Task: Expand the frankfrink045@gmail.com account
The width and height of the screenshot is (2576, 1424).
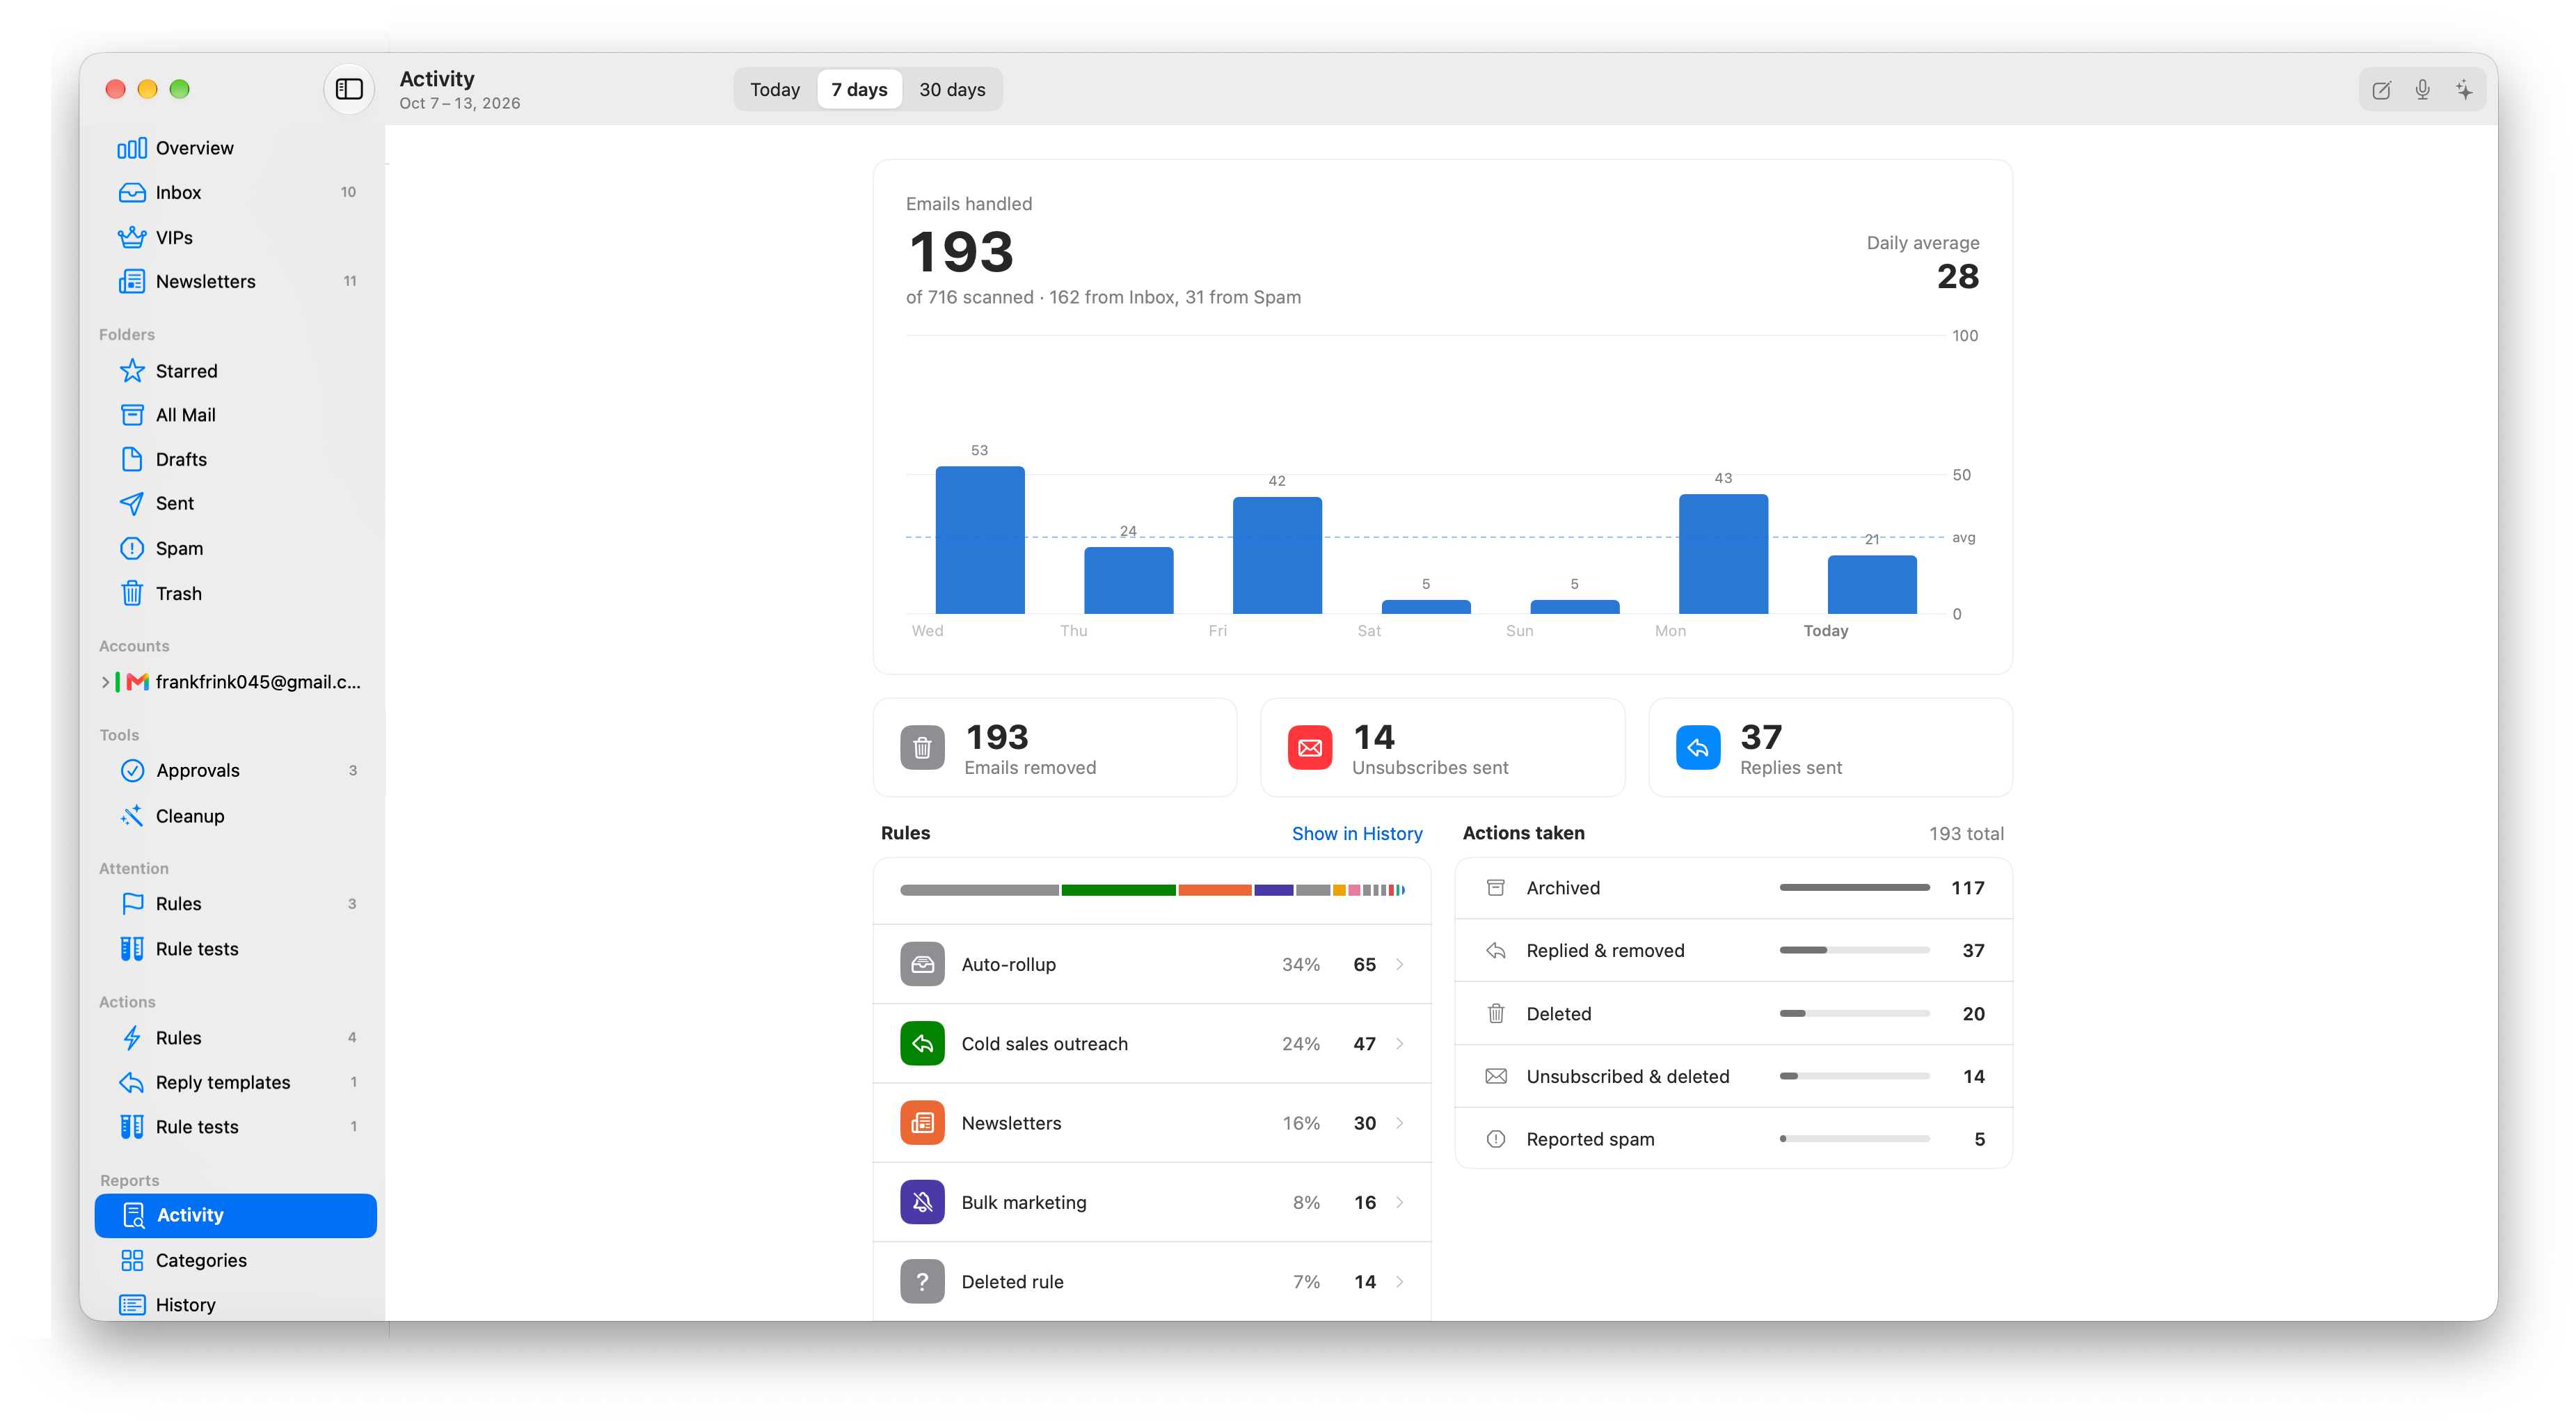Action: click(105, 682)
